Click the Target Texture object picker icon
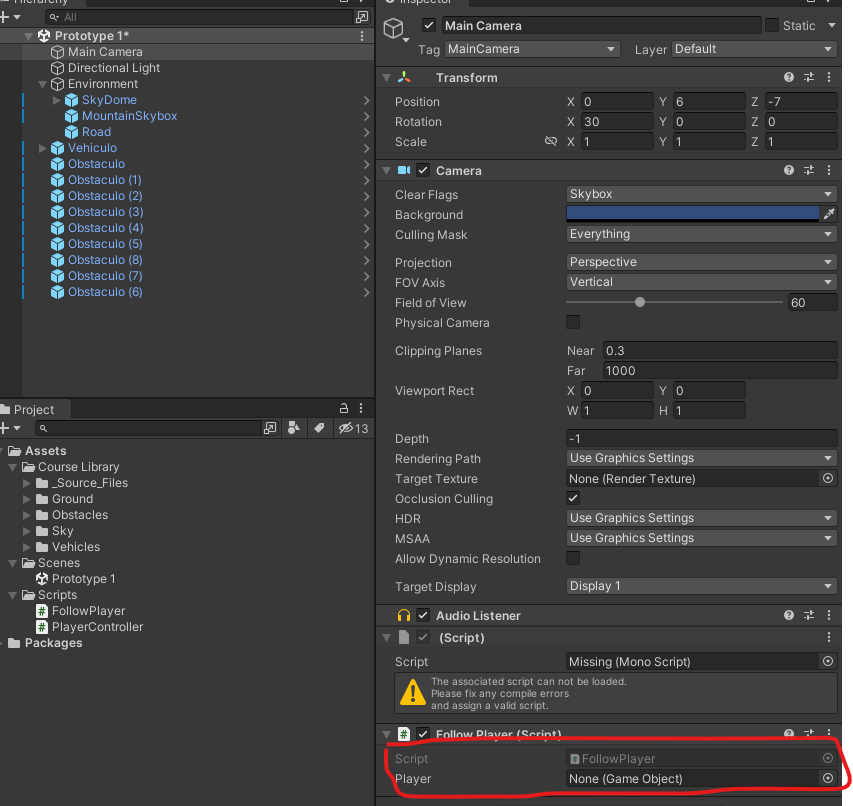 pyautogui.click(x=827, y=479)
